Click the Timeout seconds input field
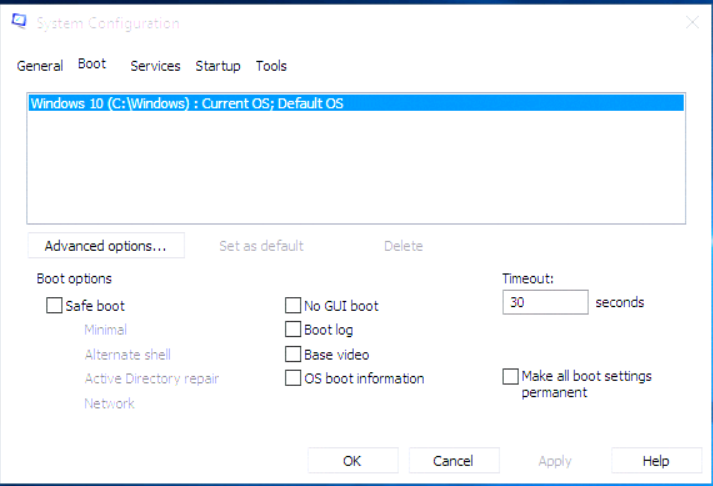The height and width of the screenshot is (486, 713). [x=545, y=302]
